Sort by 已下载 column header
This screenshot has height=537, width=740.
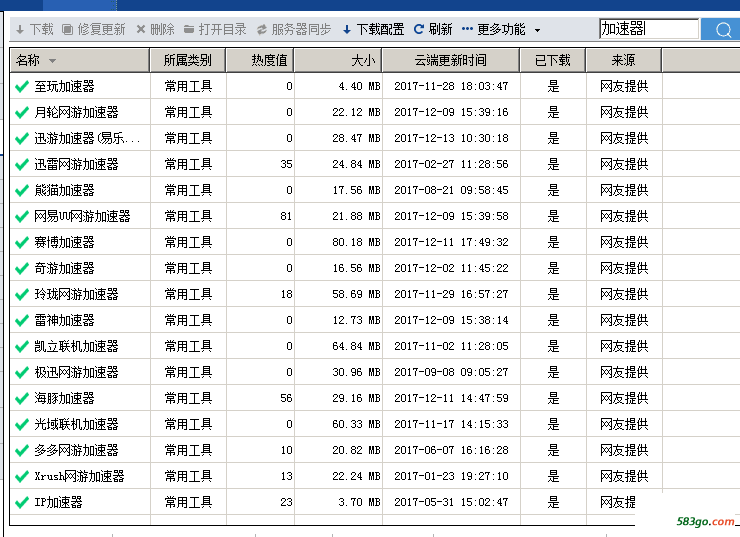[x=553, y=60]
